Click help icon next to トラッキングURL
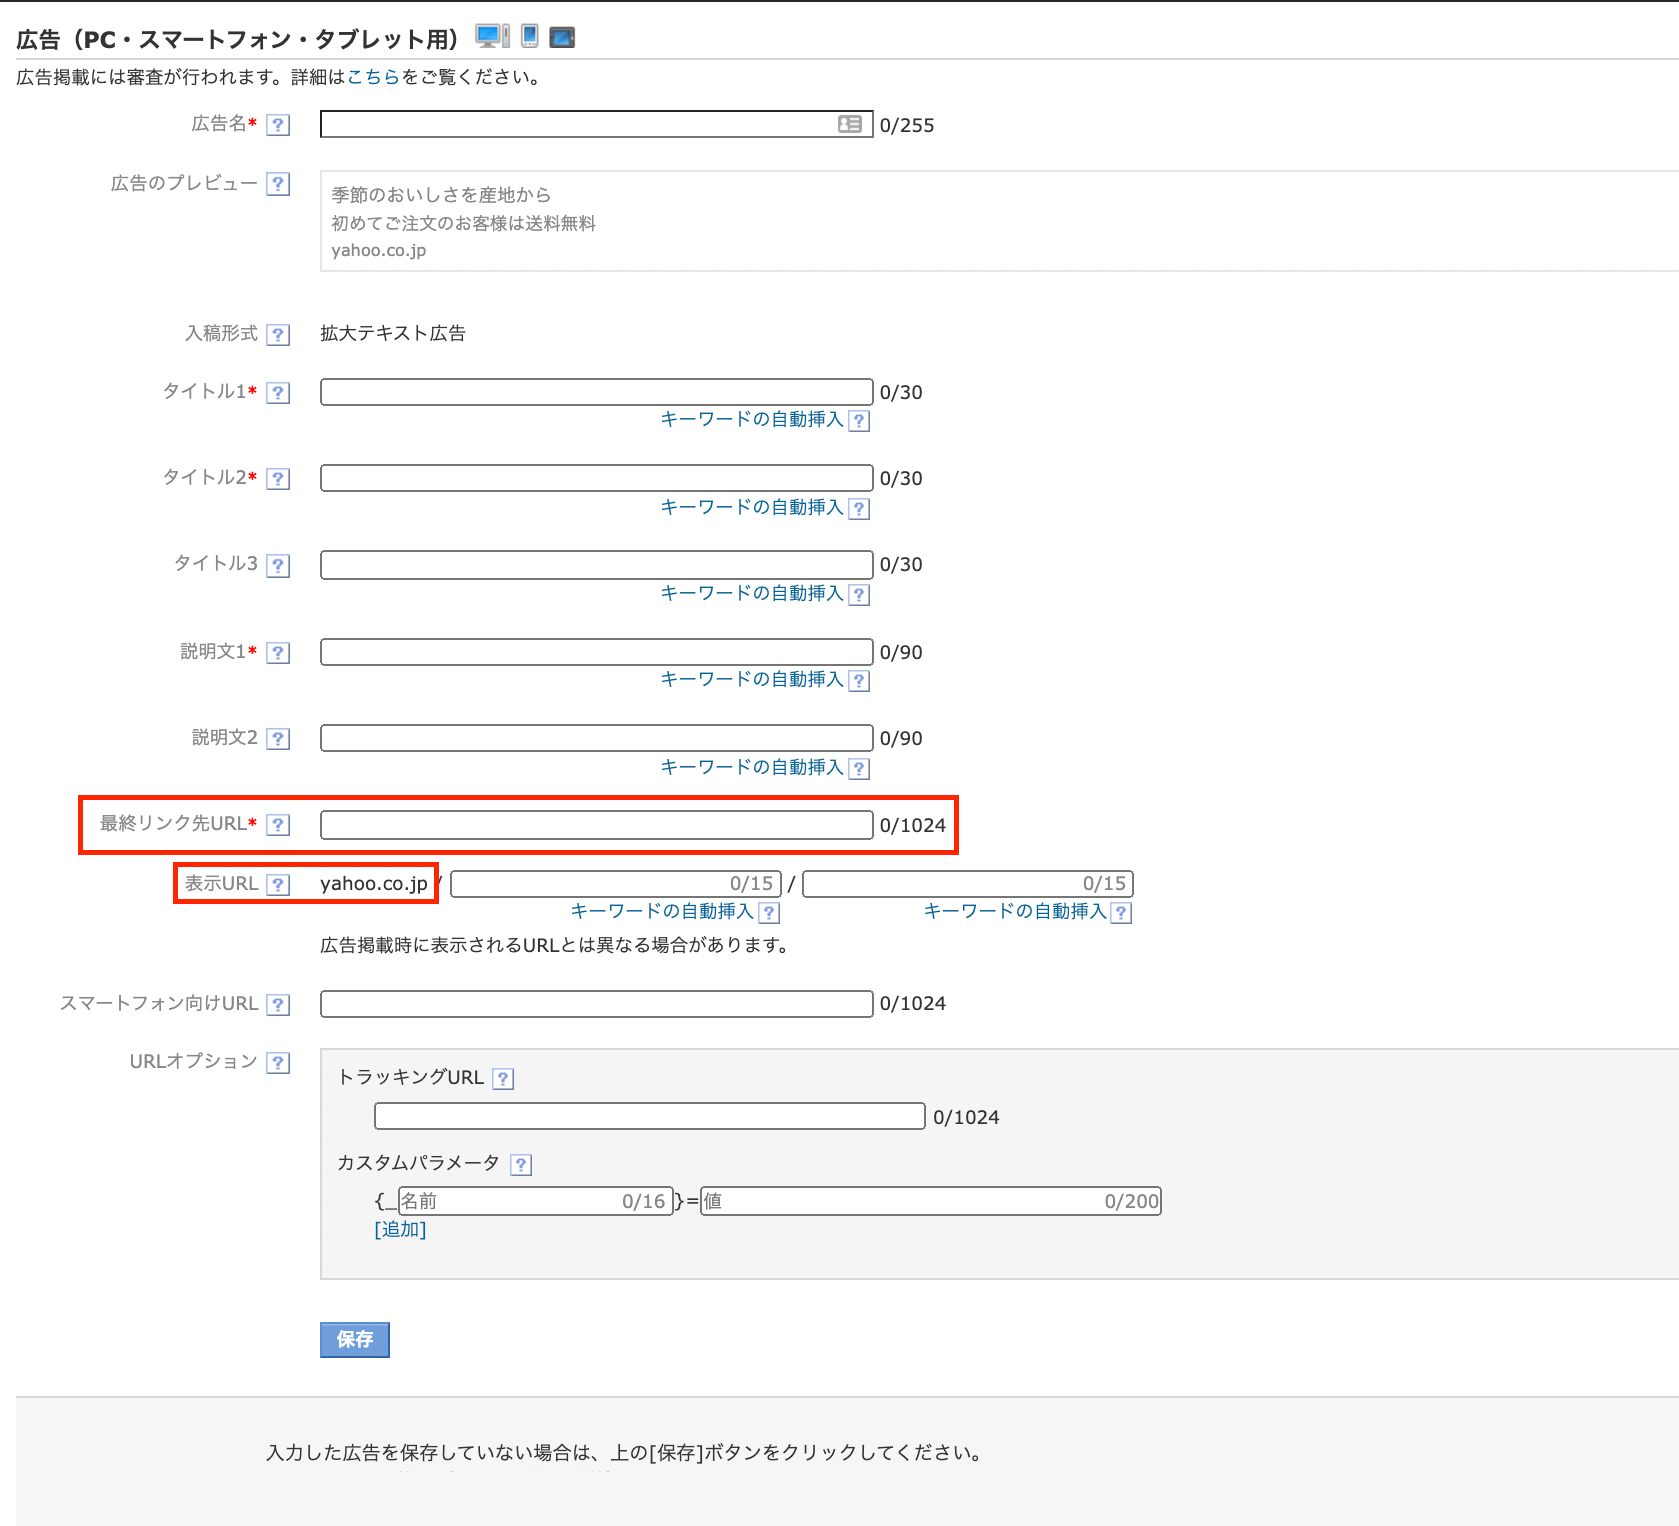 (x=504, y=1079)
